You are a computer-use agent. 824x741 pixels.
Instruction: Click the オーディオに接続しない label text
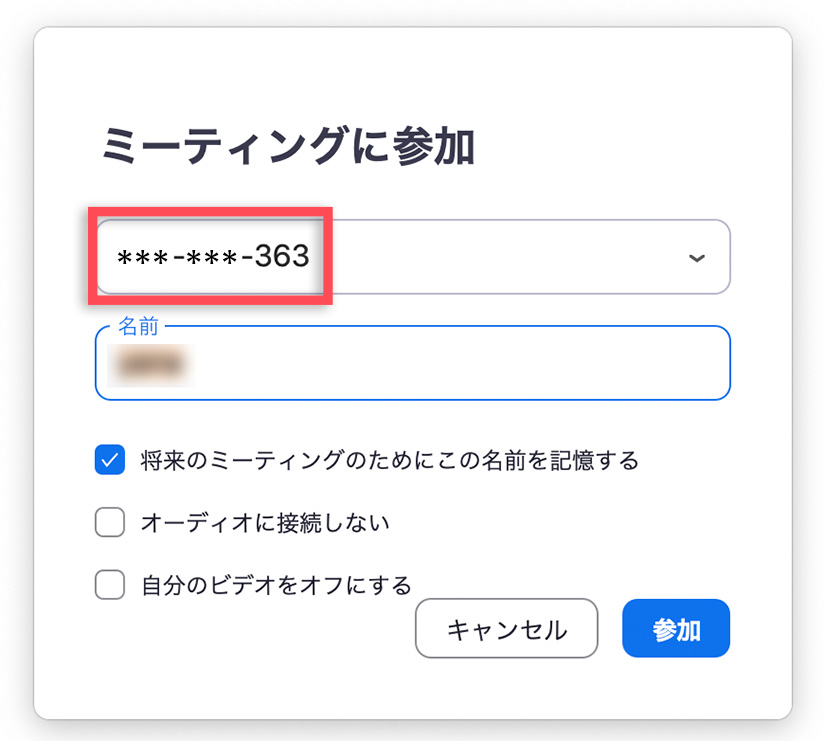tap(265, 522)
